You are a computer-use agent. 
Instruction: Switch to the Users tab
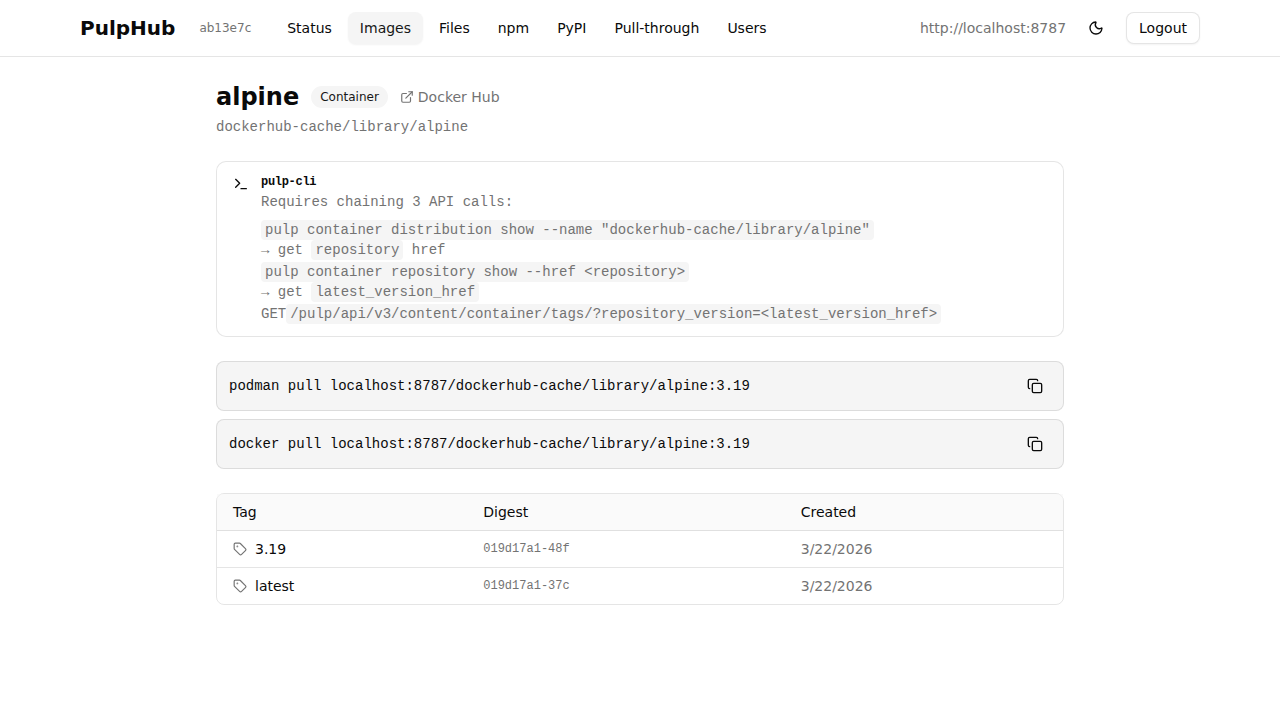click(747, 28)
